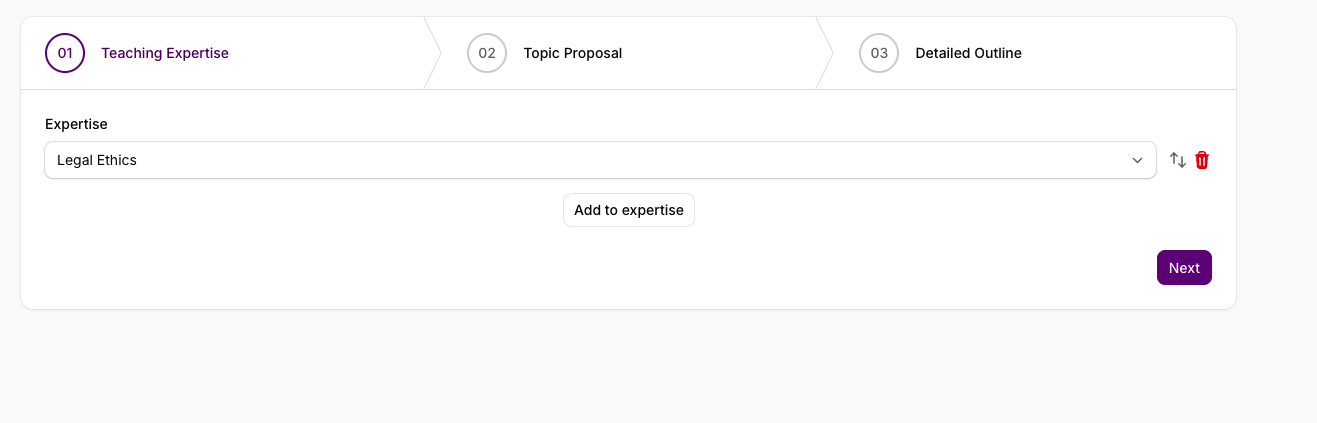Screen dimensions: 1317x423
Task: Click the 'Detailed Outline' label text
Action: click(x=968, y=53)
